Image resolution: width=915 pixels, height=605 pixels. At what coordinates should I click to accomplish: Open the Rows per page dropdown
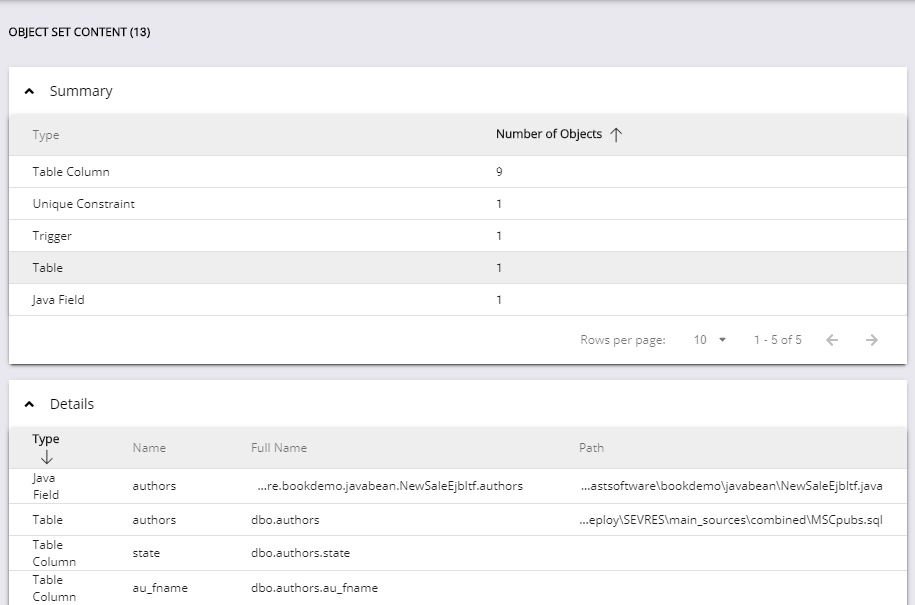pyautogui.click(x=710, y=340)
